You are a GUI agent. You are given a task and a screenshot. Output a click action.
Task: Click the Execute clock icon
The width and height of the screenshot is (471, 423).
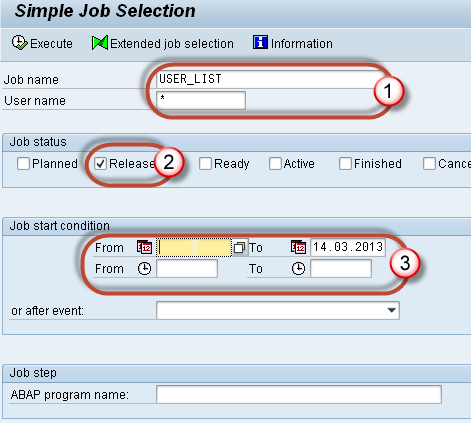[20, 43]
